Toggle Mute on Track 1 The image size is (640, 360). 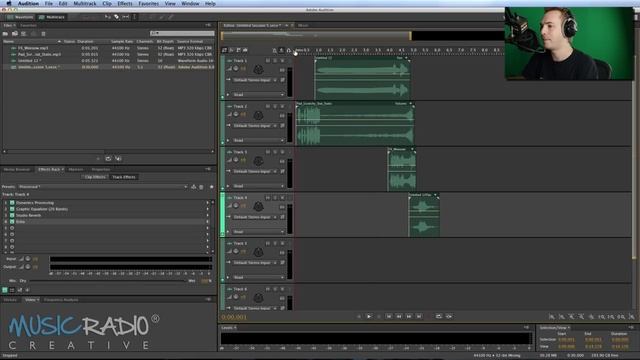pyautogui.click(x=268, y=60)
